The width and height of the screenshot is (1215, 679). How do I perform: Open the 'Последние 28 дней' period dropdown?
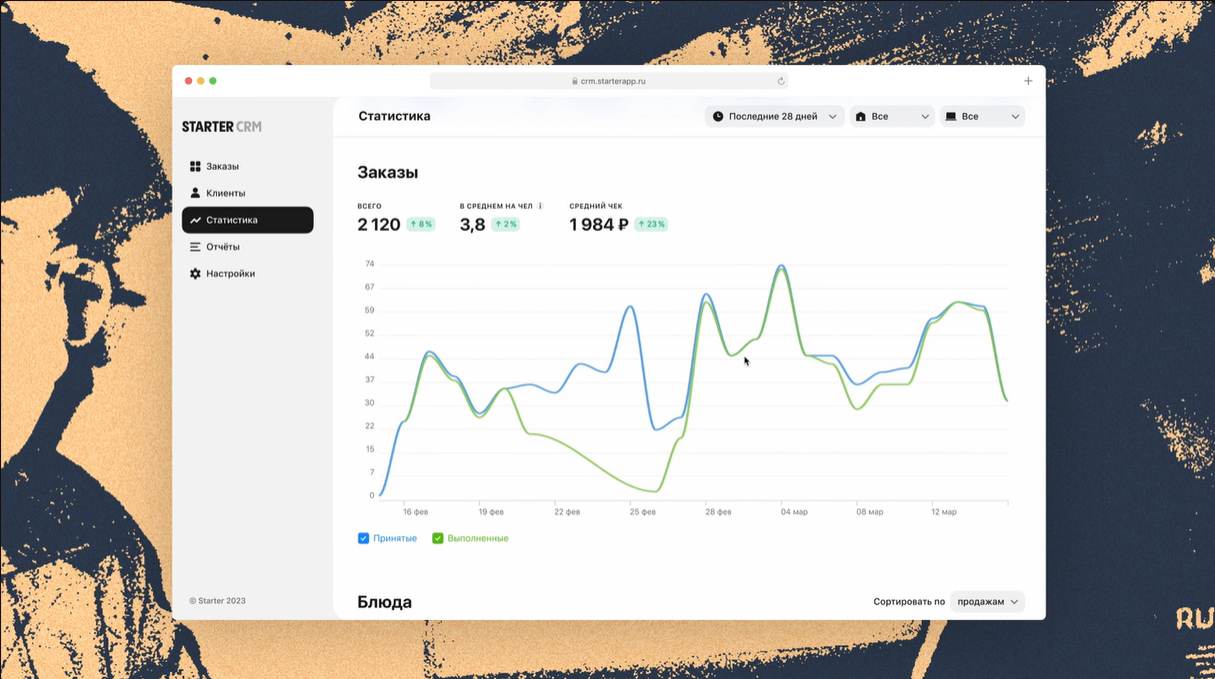click(x=774, y=117)
